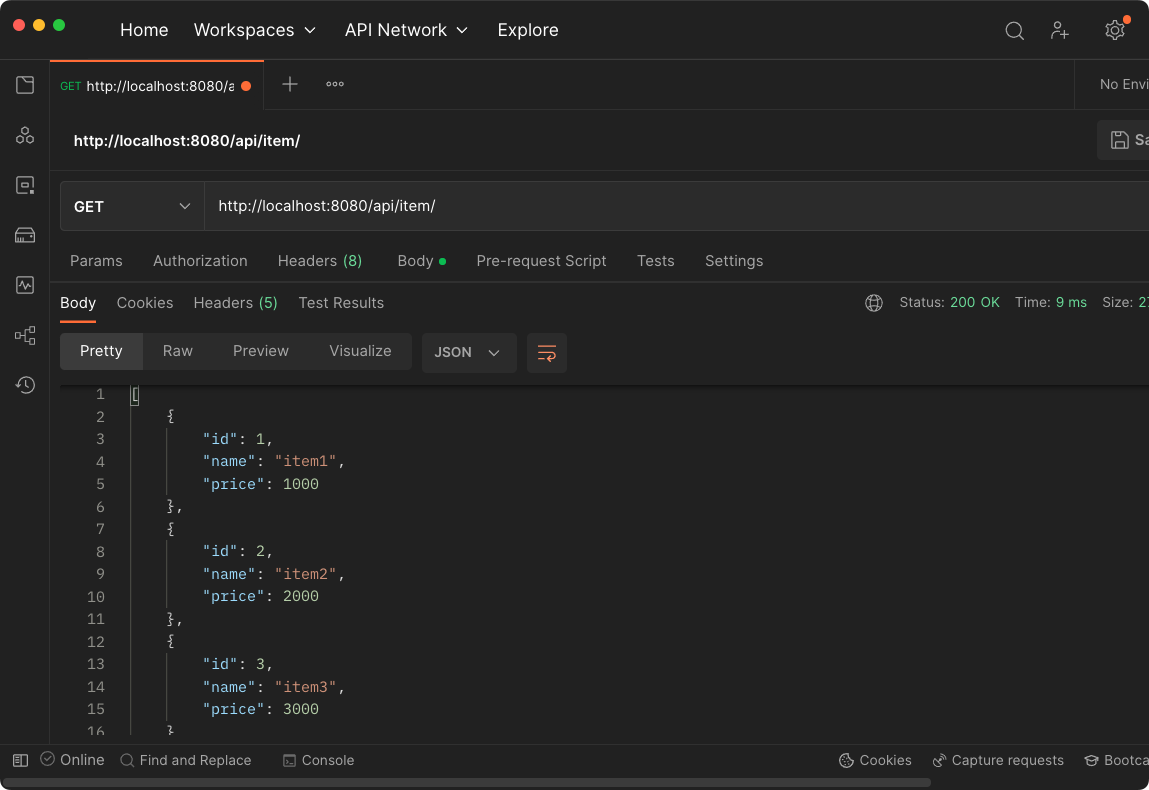Click the 200 OK status text

coord(975,303)
